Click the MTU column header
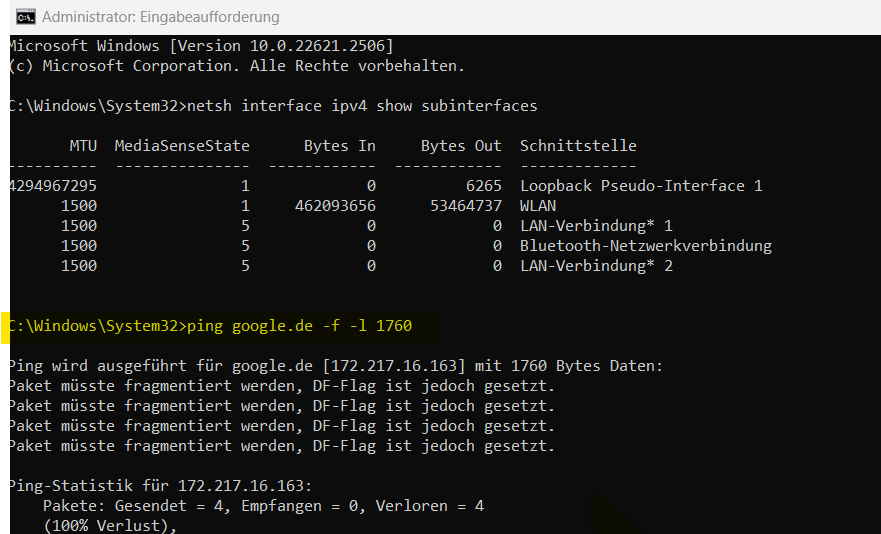This screenshot has height=534, width=881. coord(83,145)
